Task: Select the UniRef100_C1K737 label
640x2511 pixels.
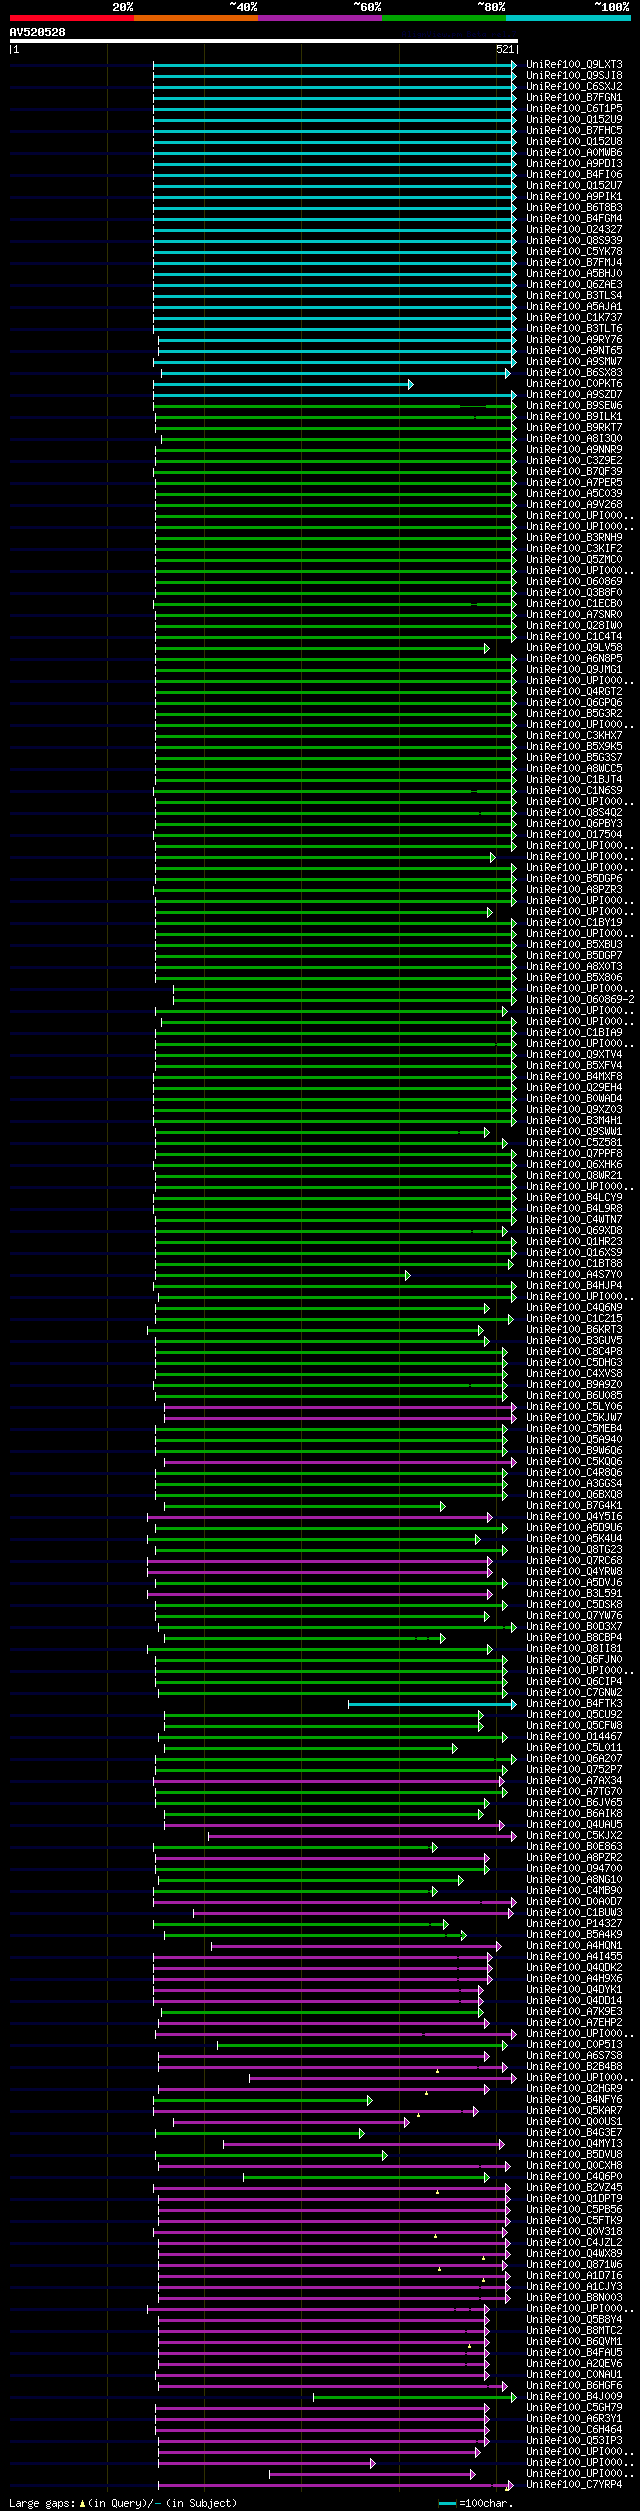Action: [574, 318]
